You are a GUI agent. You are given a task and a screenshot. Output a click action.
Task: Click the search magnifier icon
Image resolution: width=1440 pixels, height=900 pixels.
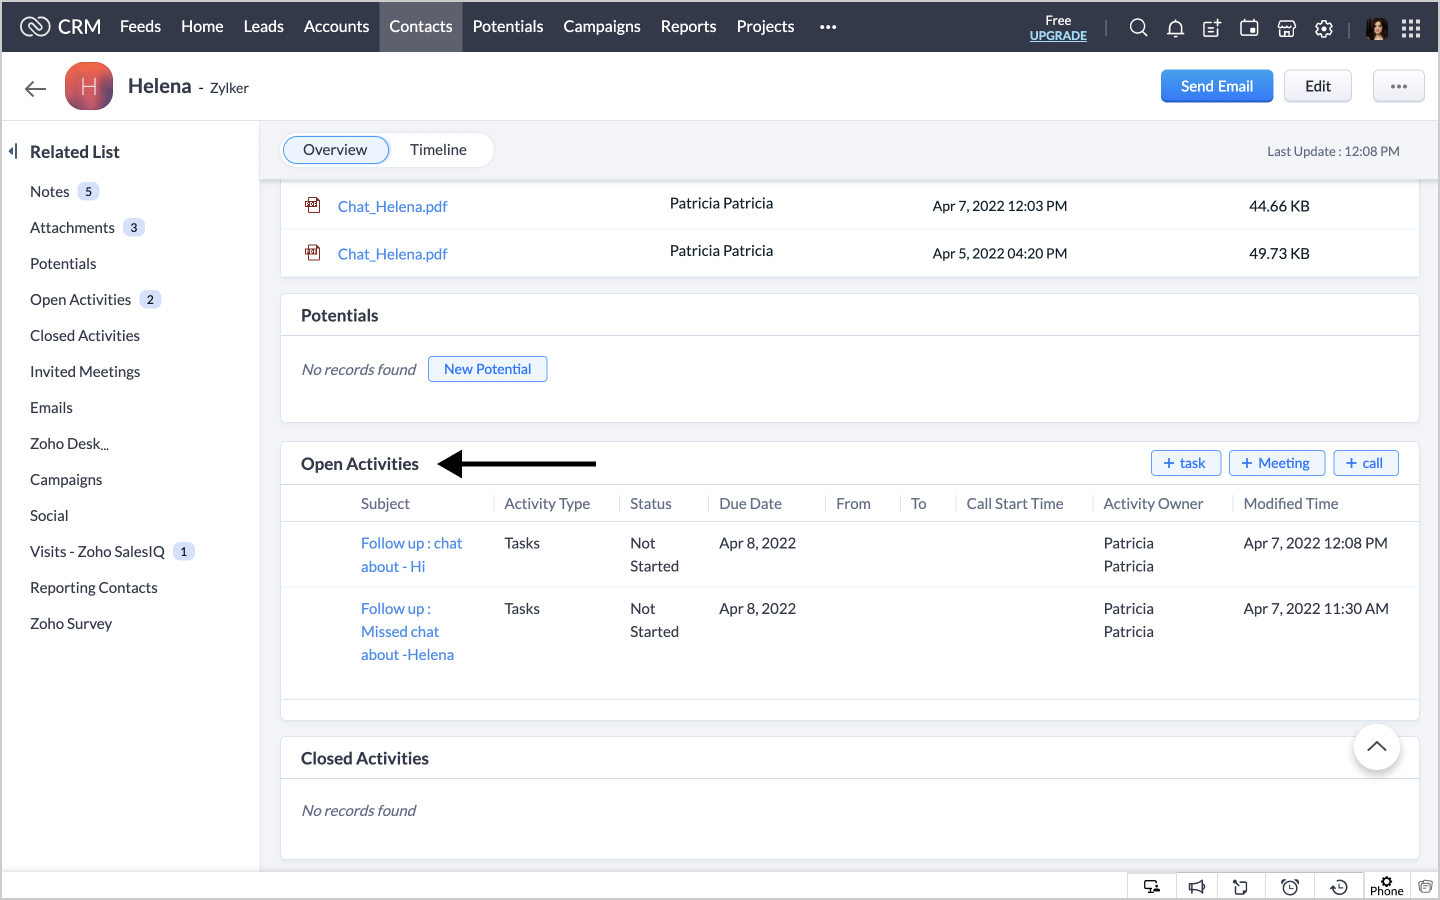pos(1138,28)
